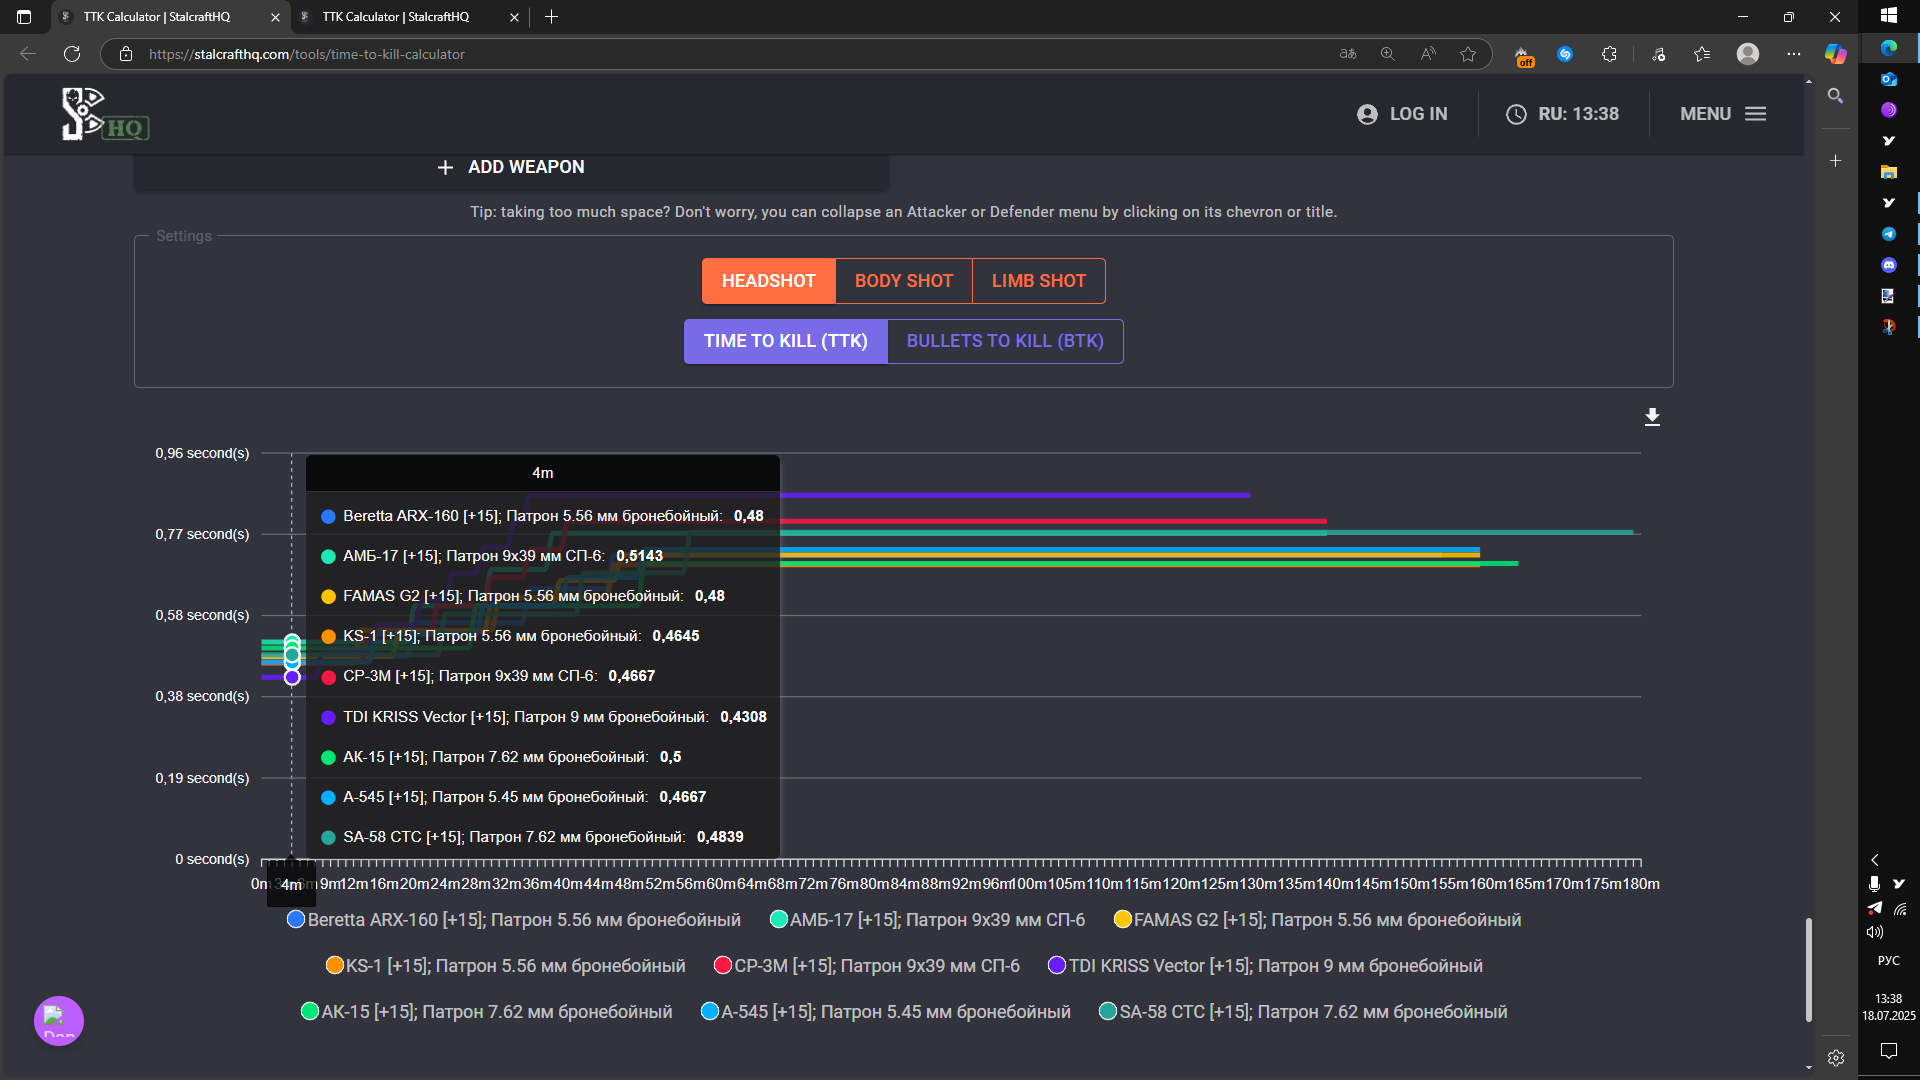Toggle SA-58 СТС series in legend

[x=1303, y=1012]
